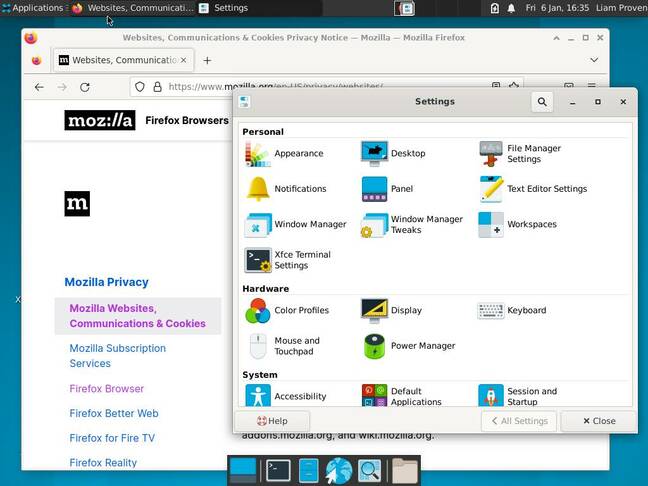Open Window Manager settings
648x486 pixels.
click(295, 224)
